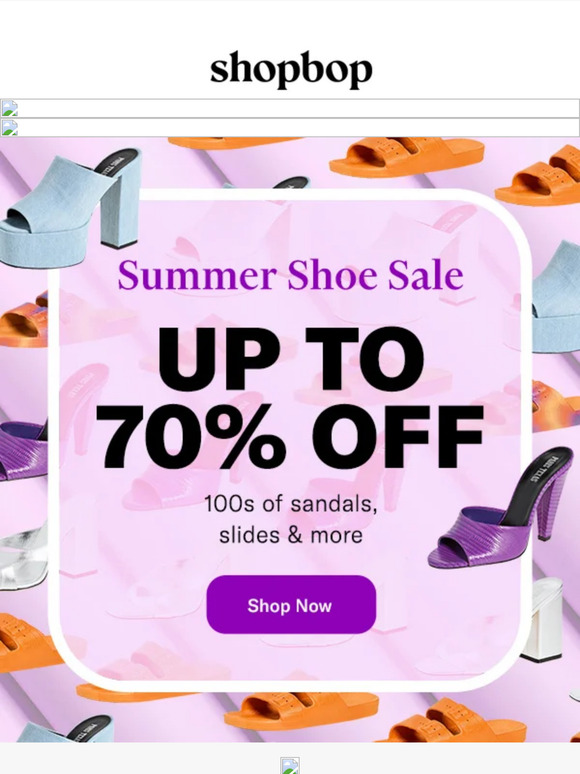The width and height of the screenshot is (580, 774).
Task: Click the blue denim mule beside the OFF text
Action: coord(557,296)
